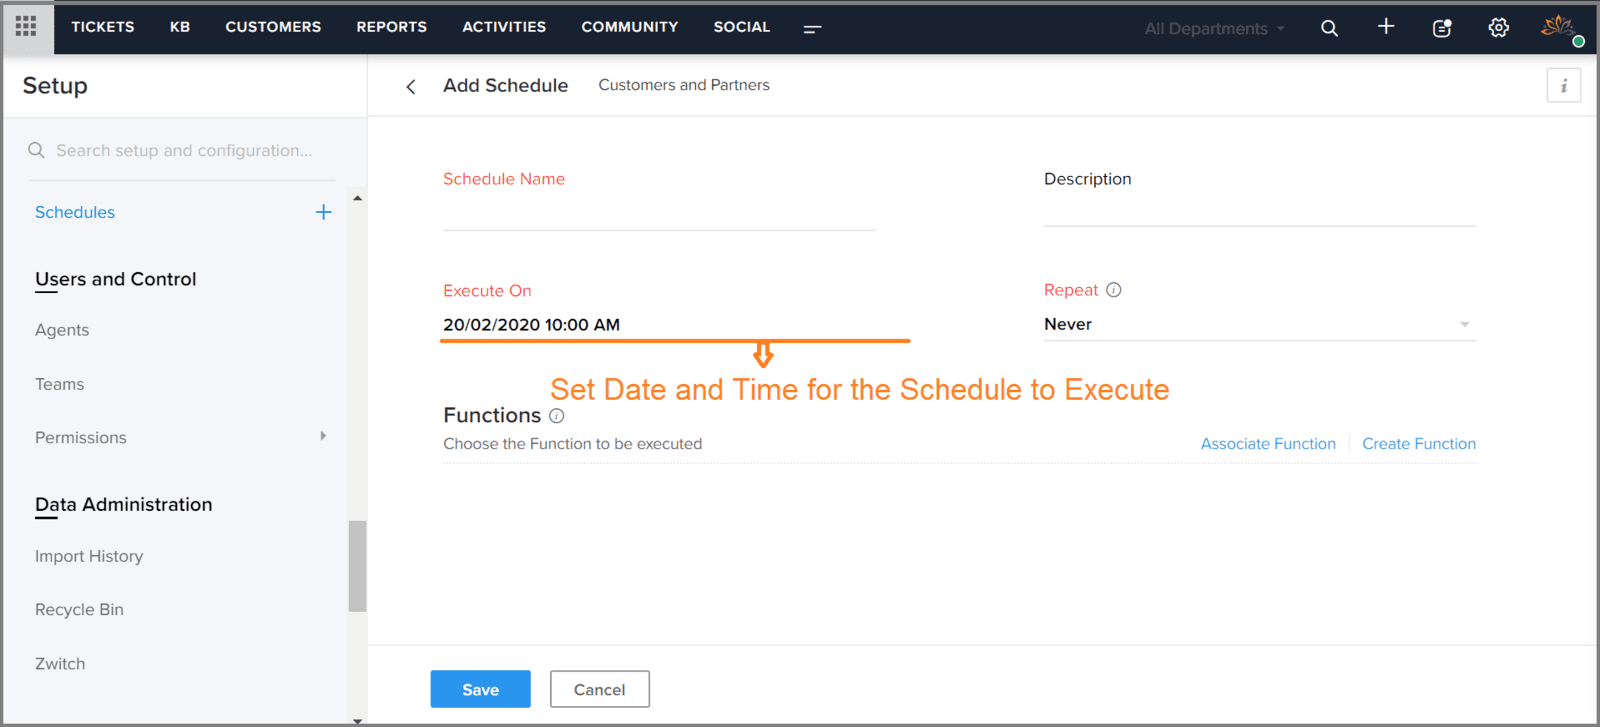The image size is (1600, 727).
Task: Click the plus quick-add icon in header
Action: (x=1386, y=27)
